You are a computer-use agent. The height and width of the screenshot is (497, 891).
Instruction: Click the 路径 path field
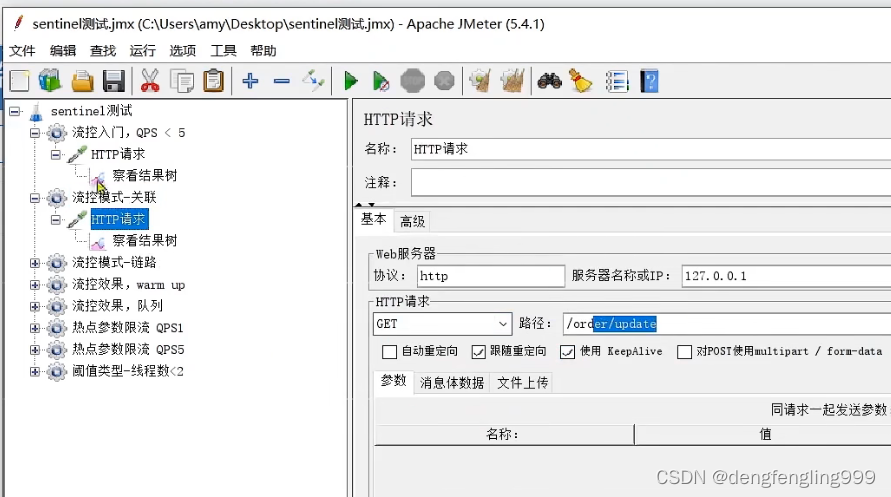click(727, 324)
